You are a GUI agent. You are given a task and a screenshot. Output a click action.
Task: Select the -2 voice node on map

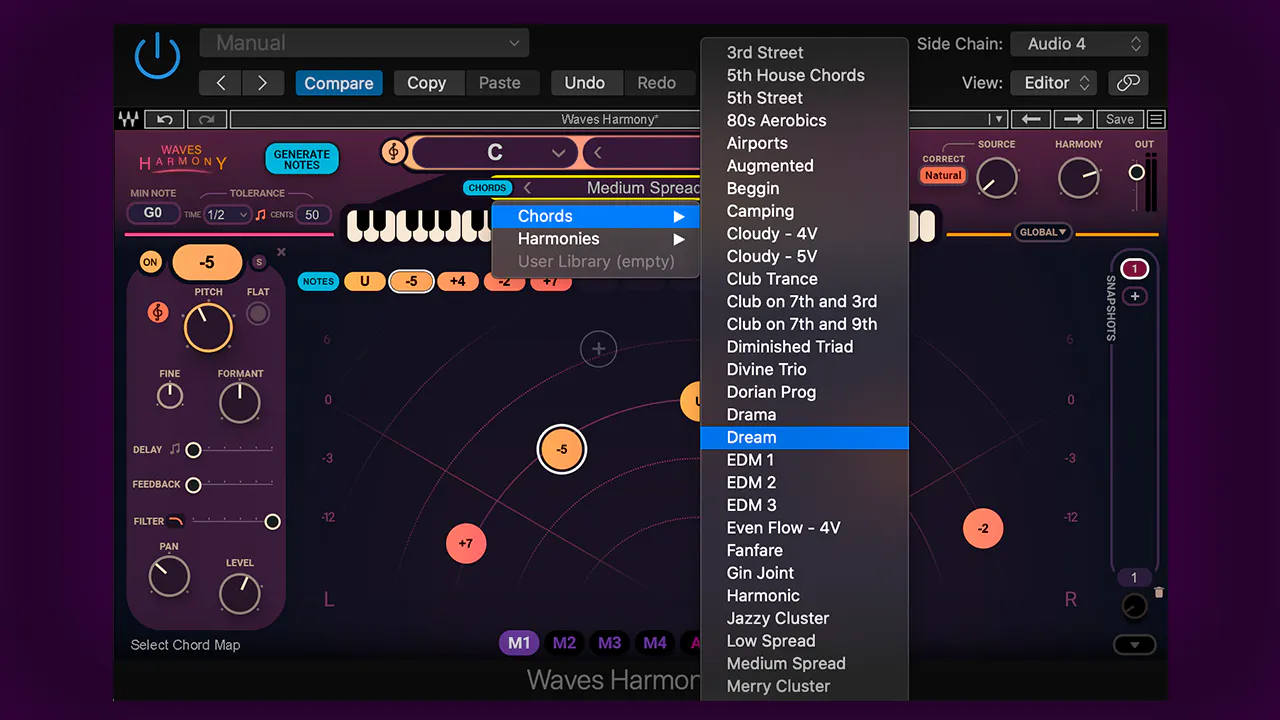click(x=983, y=528)
